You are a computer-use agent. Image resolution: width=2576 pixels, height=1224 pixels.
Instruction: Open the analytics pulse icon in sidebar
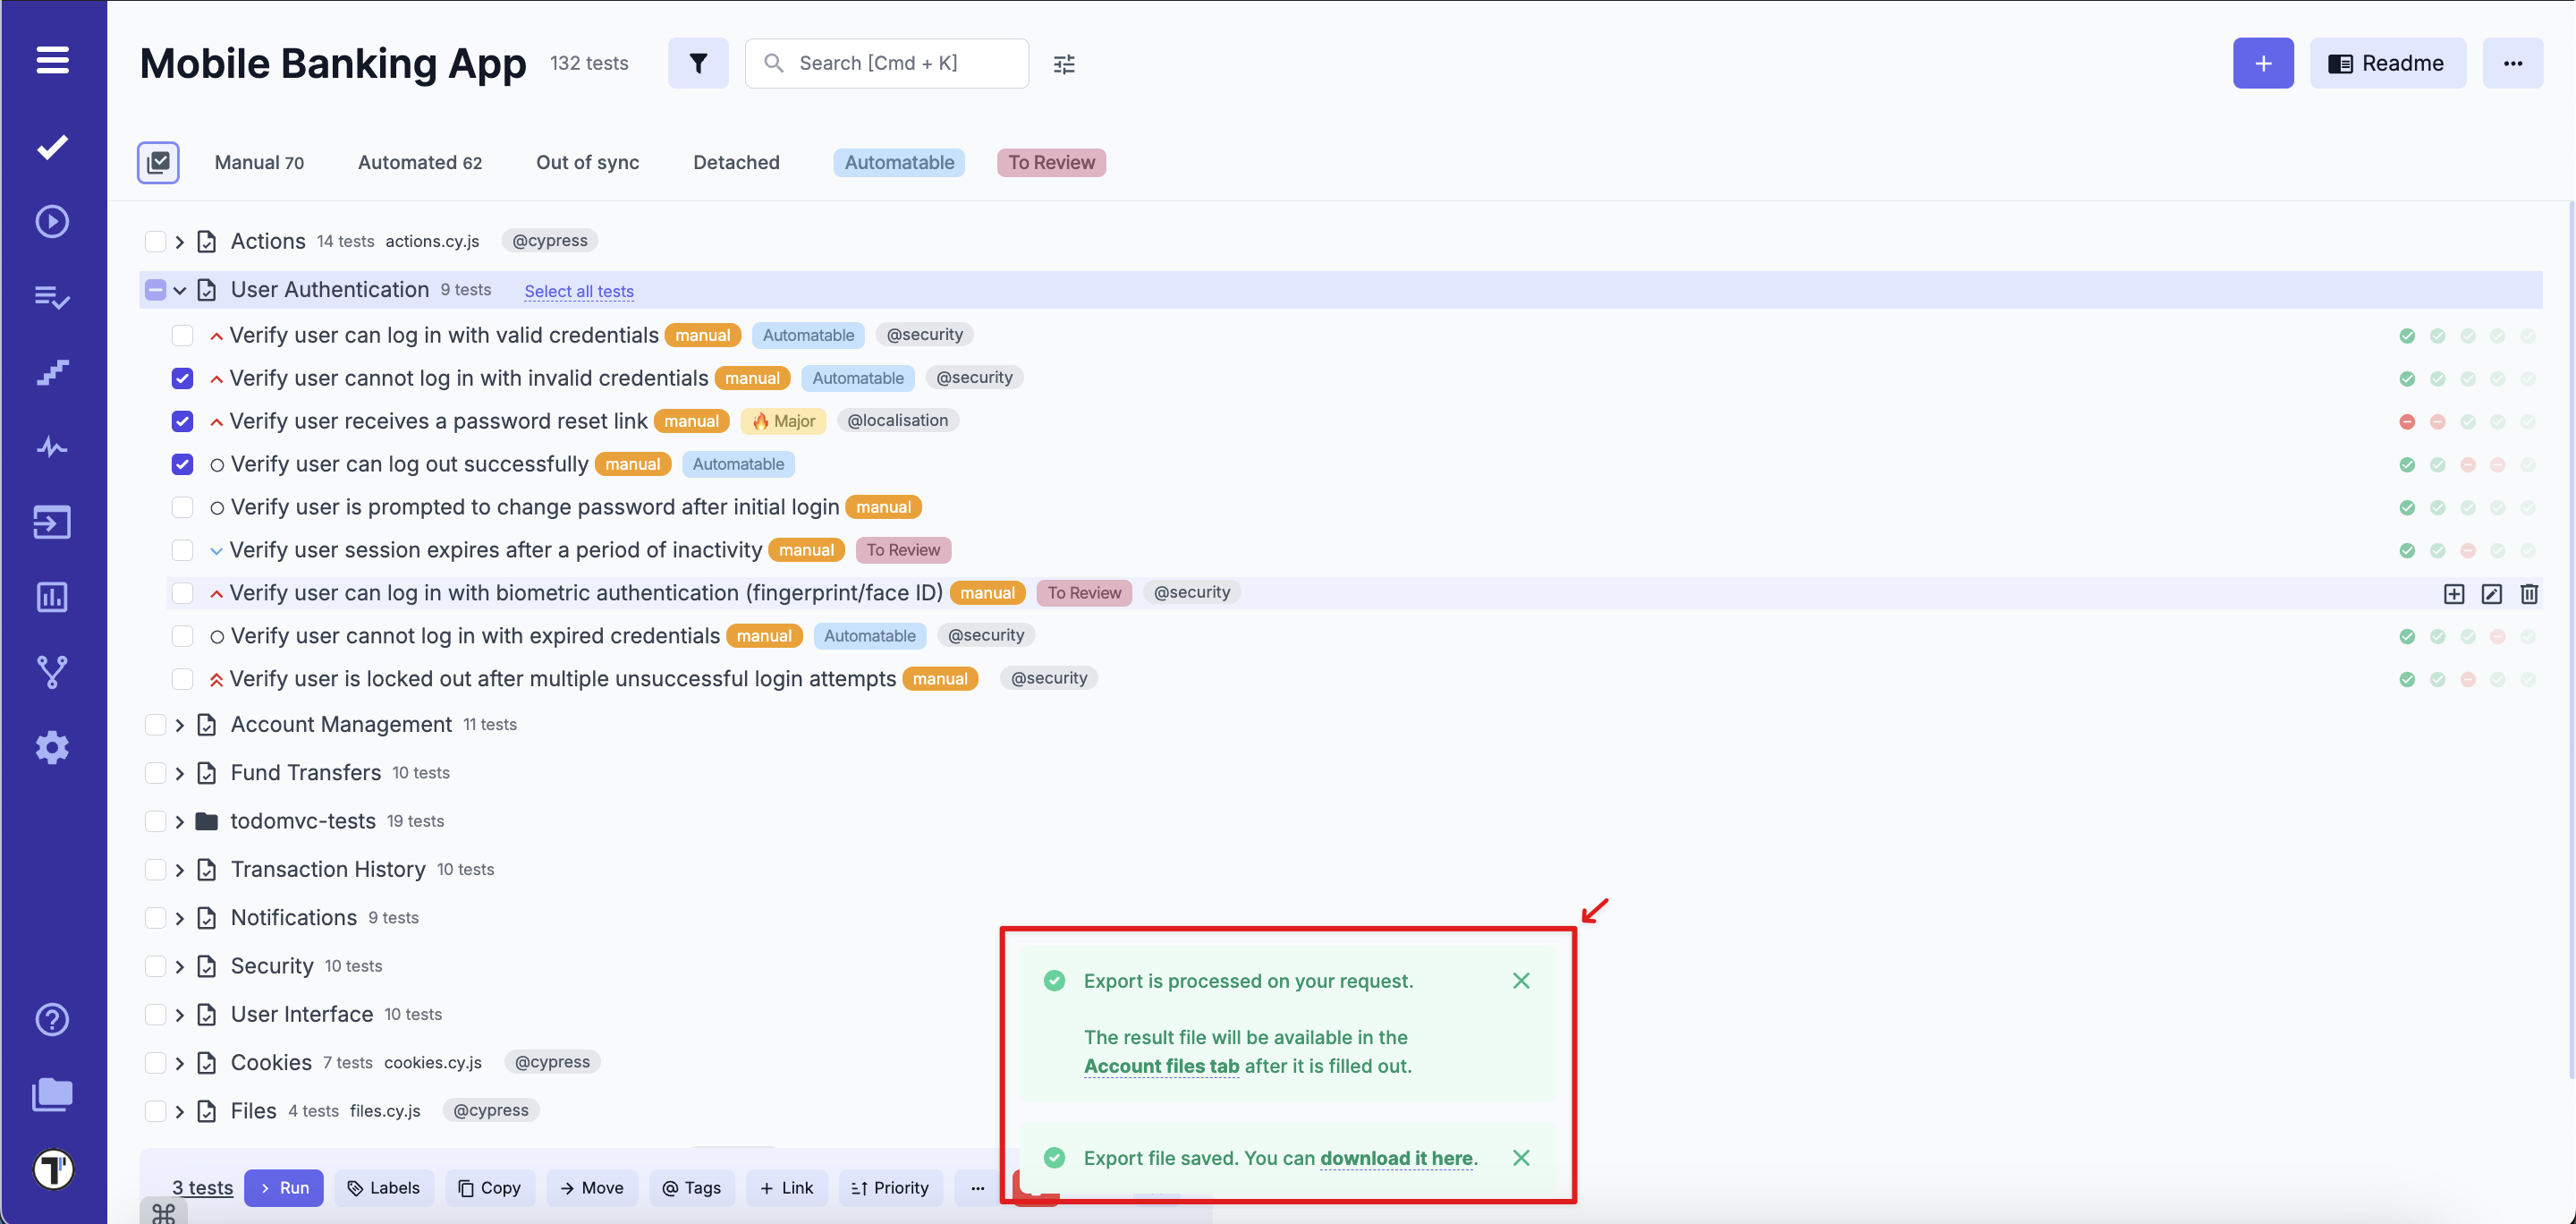pos(51,447)
